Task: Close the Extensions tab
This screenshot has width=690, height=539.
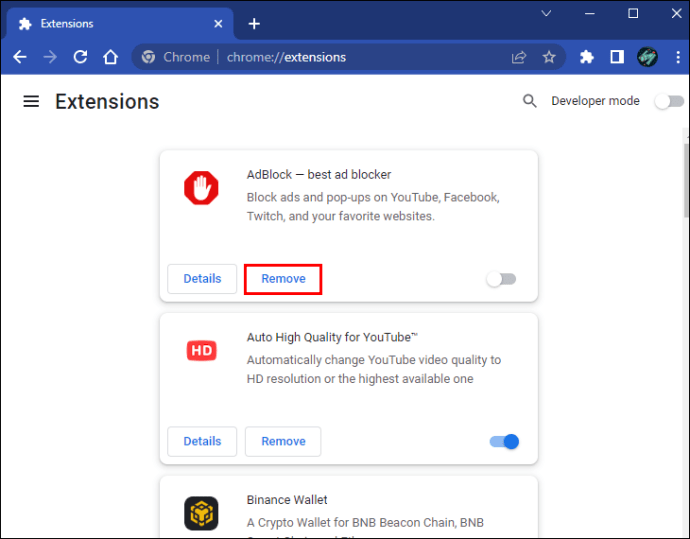Action: point(218,24)
